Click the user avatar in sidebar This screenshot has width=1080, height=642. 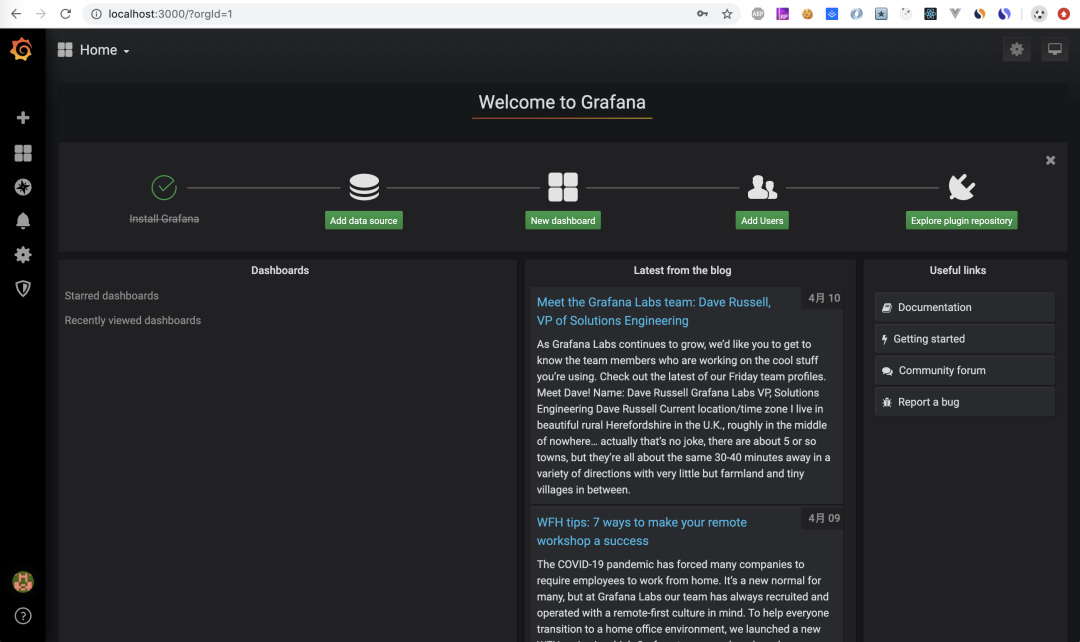(x=23, y=582)
